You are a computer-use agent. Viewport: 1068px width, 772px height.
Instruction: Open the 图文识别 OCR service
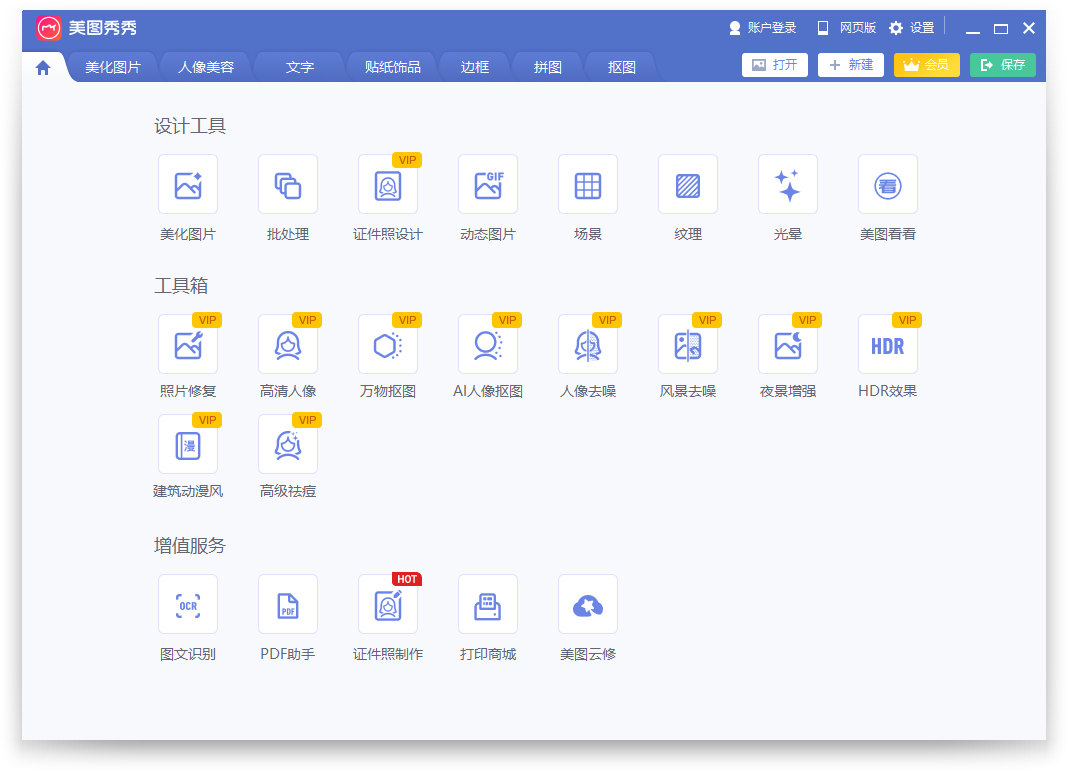tap(188, 604)
